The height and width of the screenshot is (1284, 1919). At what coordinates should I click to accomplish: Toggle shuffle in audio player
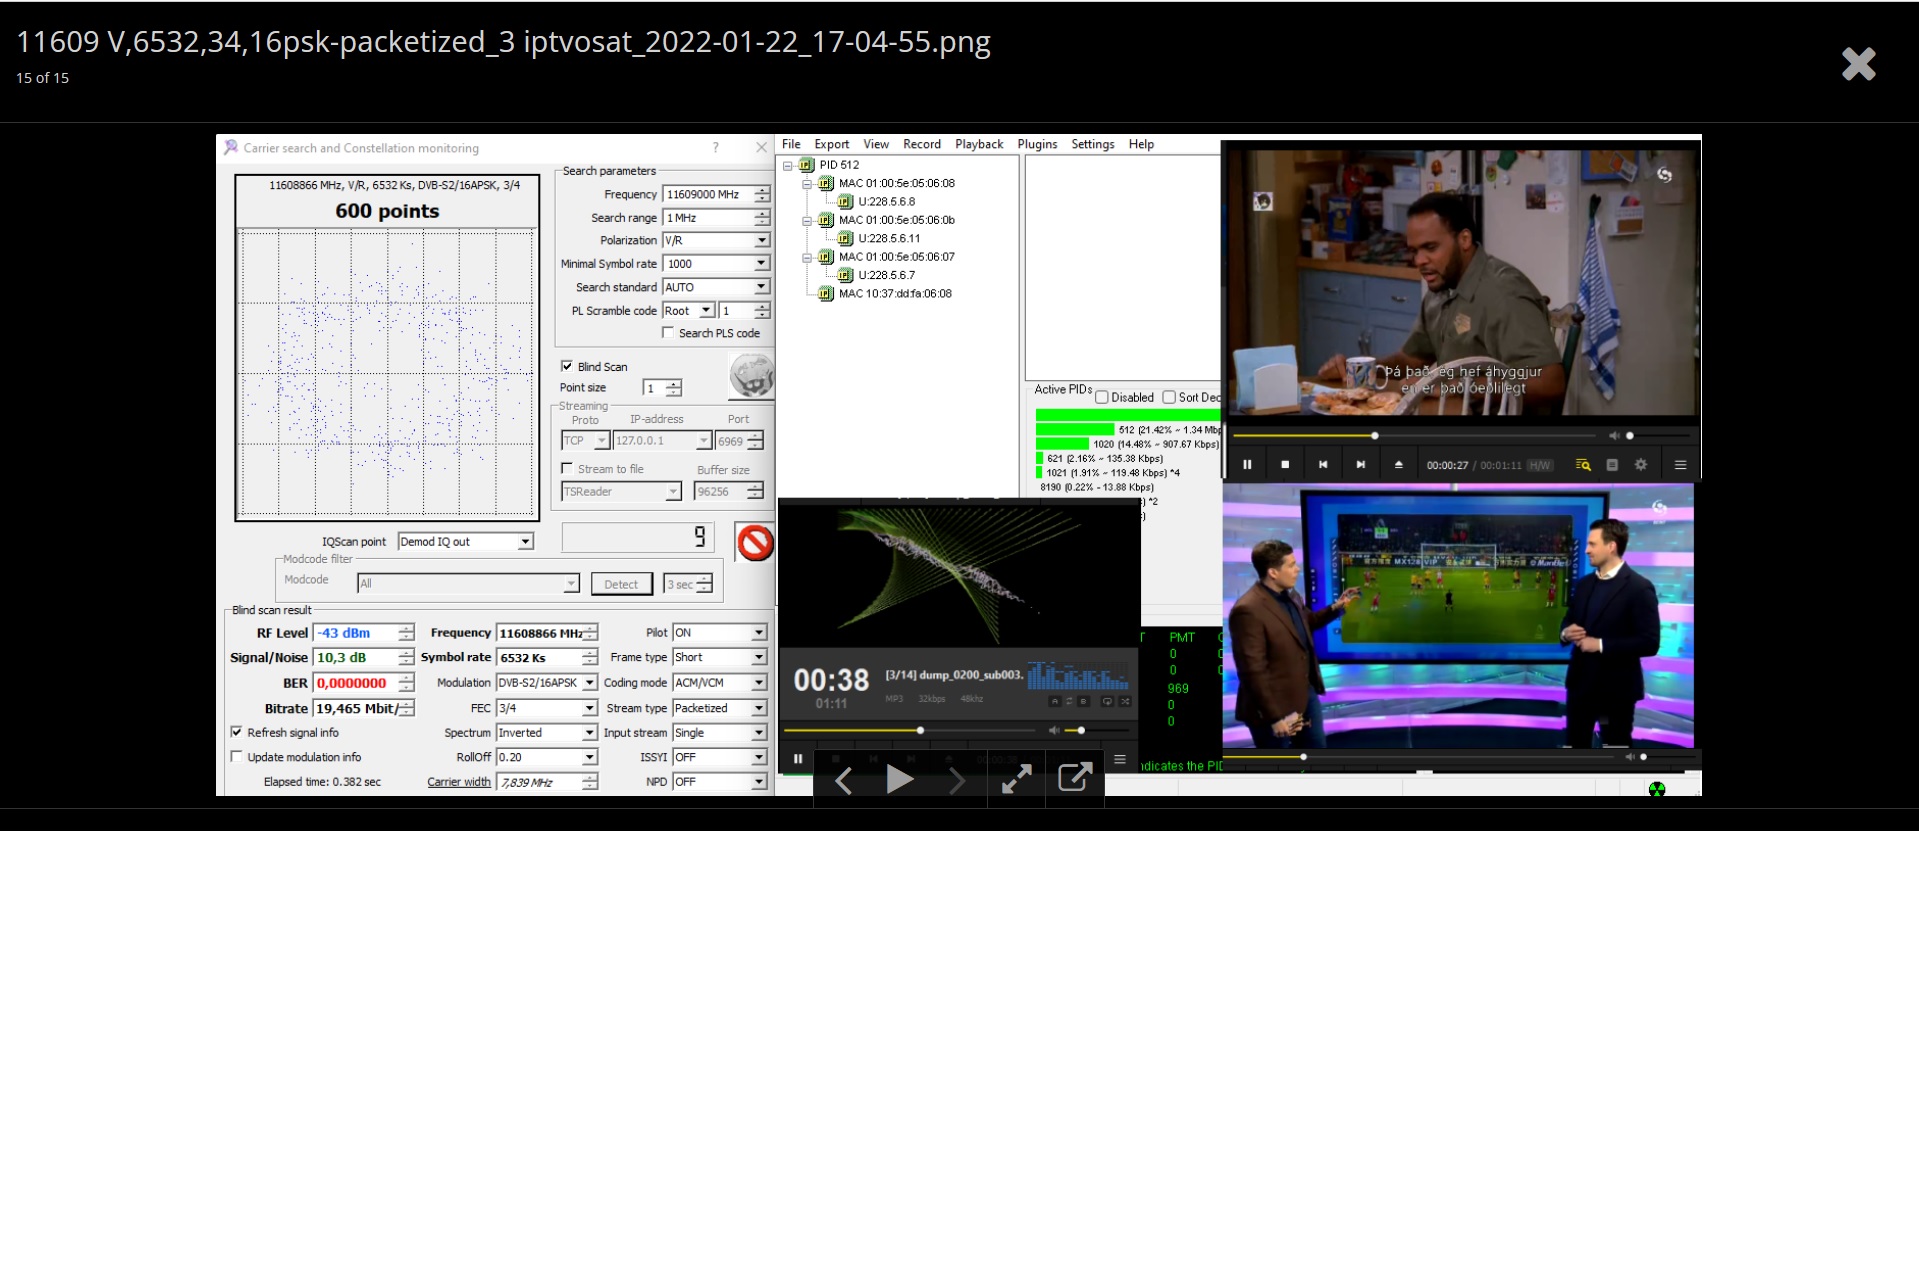coord(1125,702)
